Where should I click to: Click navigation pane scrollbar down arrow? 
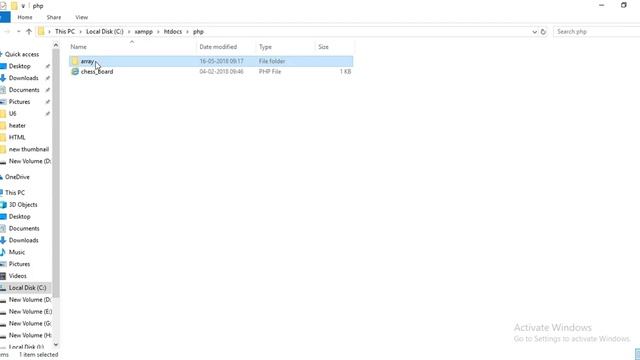(56, 345)
